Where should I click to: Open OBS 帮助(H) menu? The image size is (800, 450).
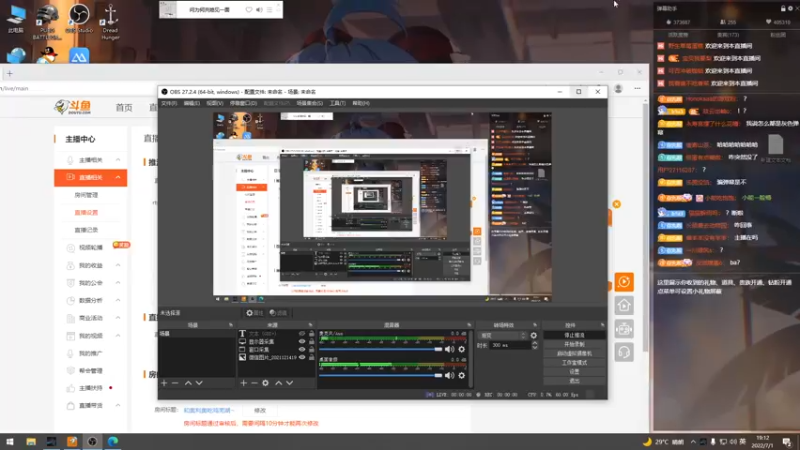pyautogui.click(x=361, y=103)
